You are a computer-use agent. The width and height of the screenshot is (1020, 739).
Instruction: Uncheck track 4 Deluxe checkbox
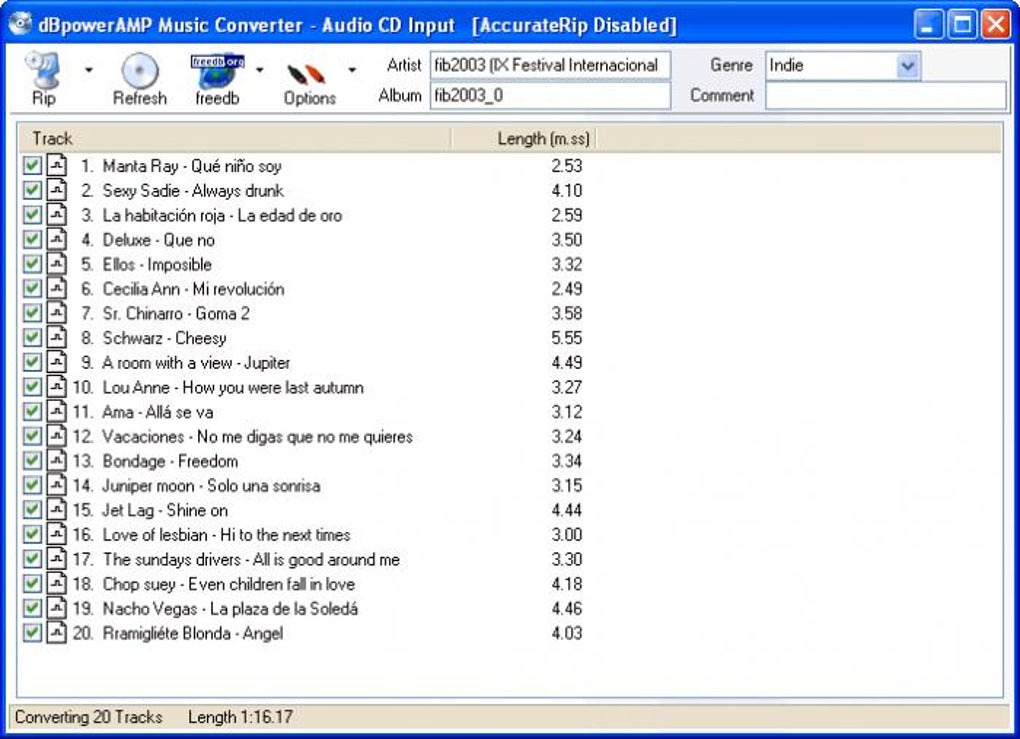[x=32, y=239]
